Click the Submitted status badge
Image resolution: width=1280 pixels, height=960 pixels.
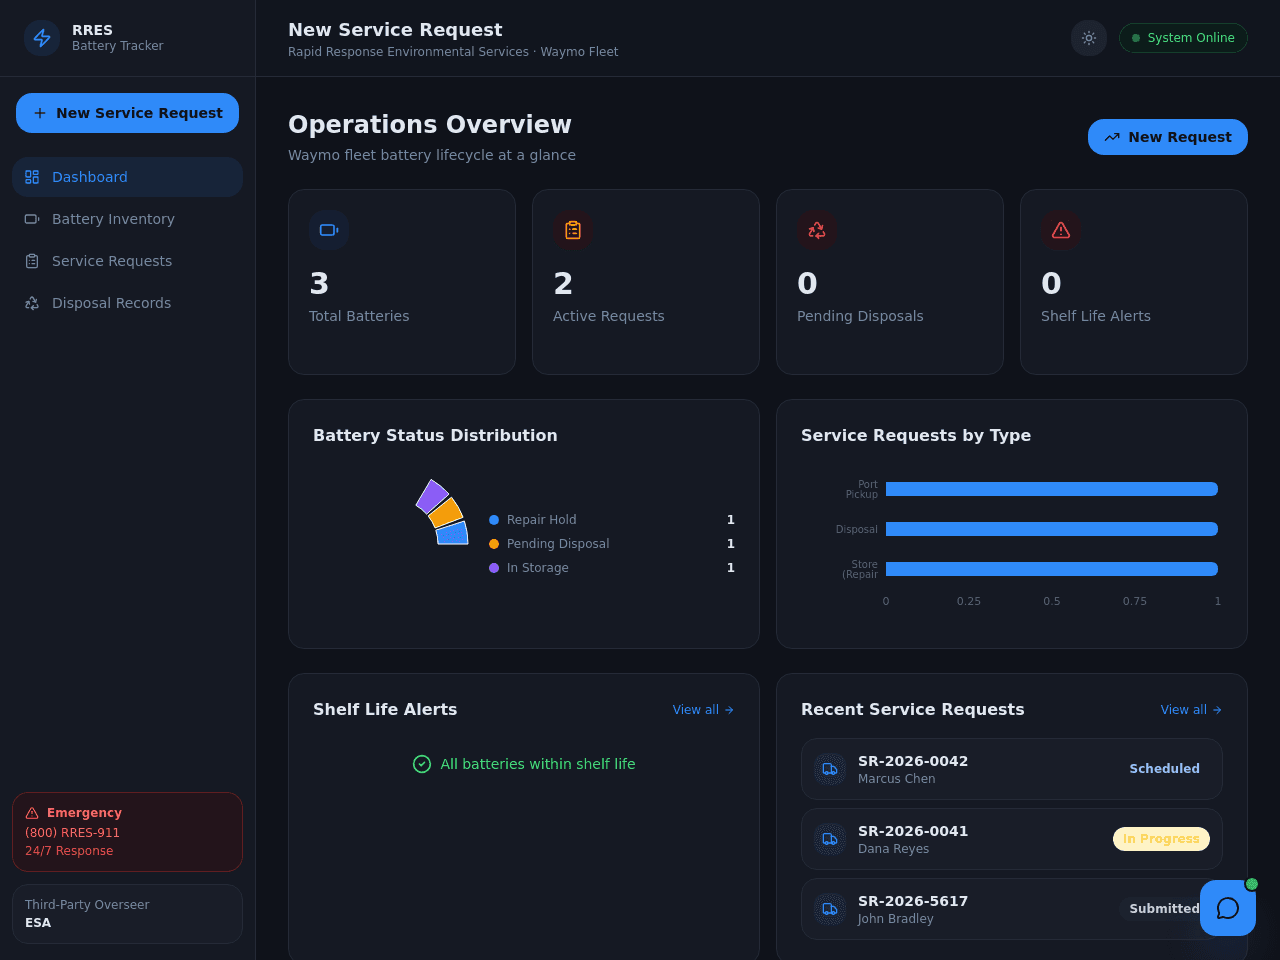[x=1164, y=909]
